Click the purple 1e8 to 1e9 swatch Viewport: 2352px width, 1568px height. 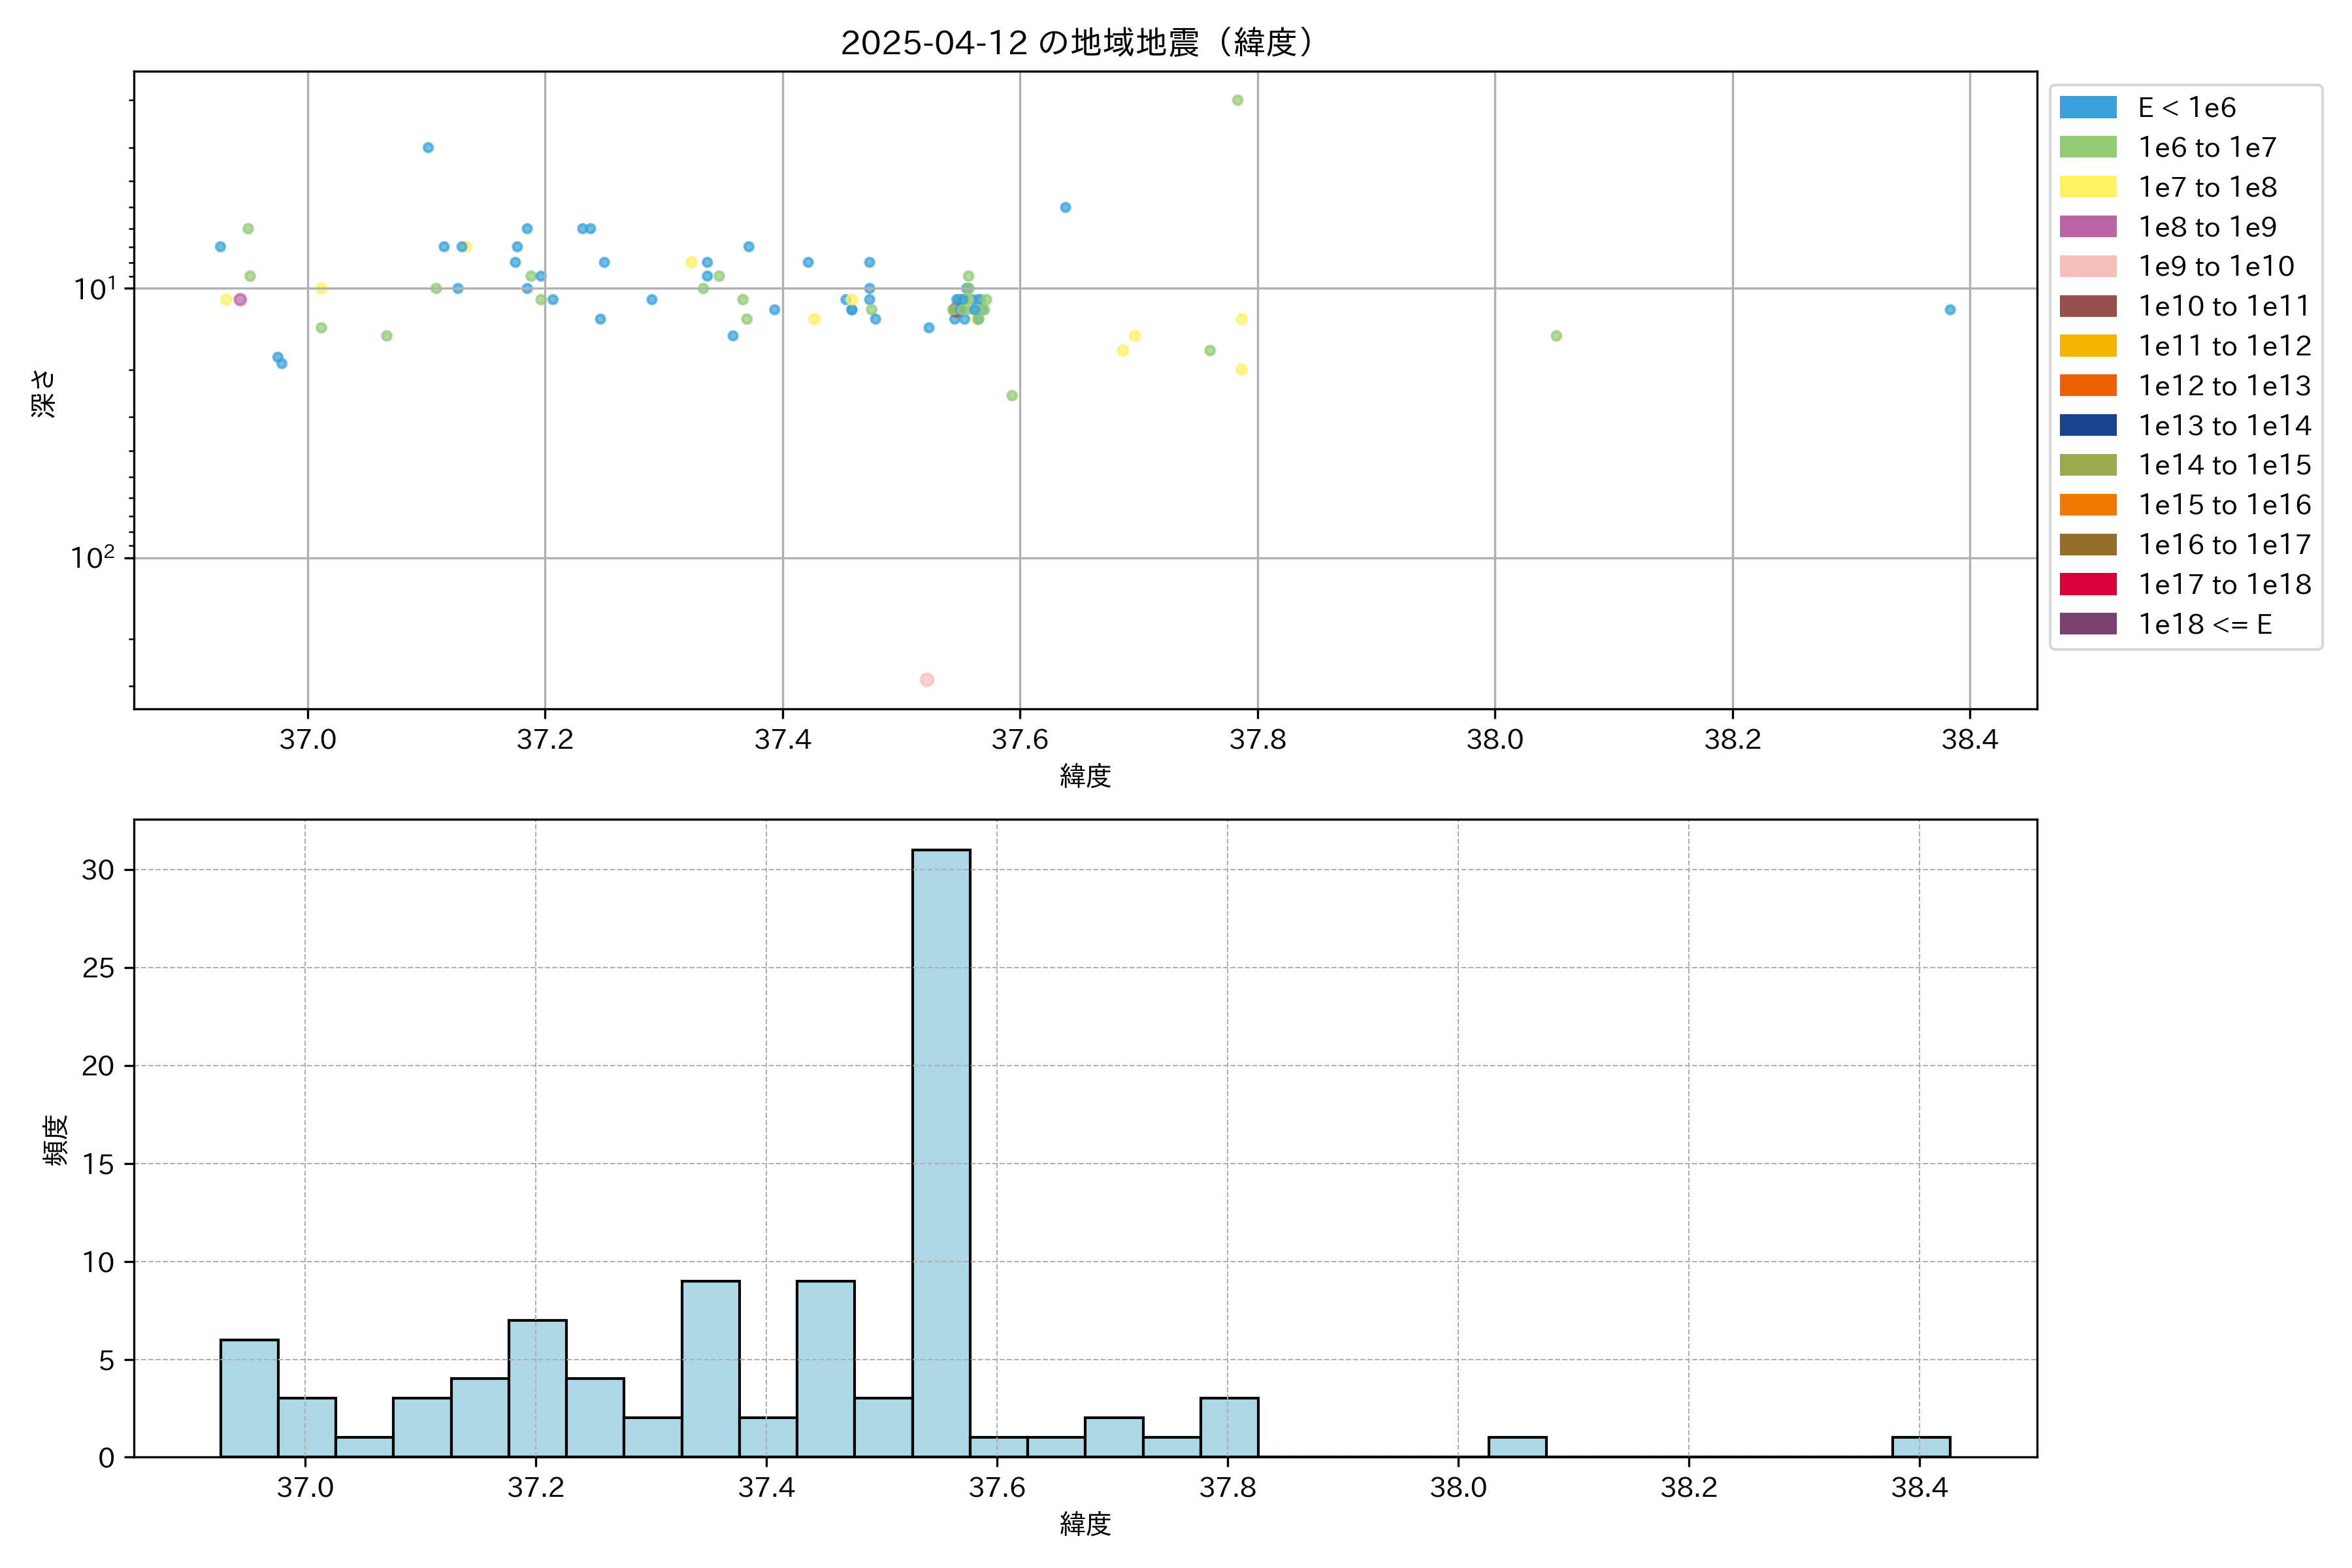pos(2088,227)
